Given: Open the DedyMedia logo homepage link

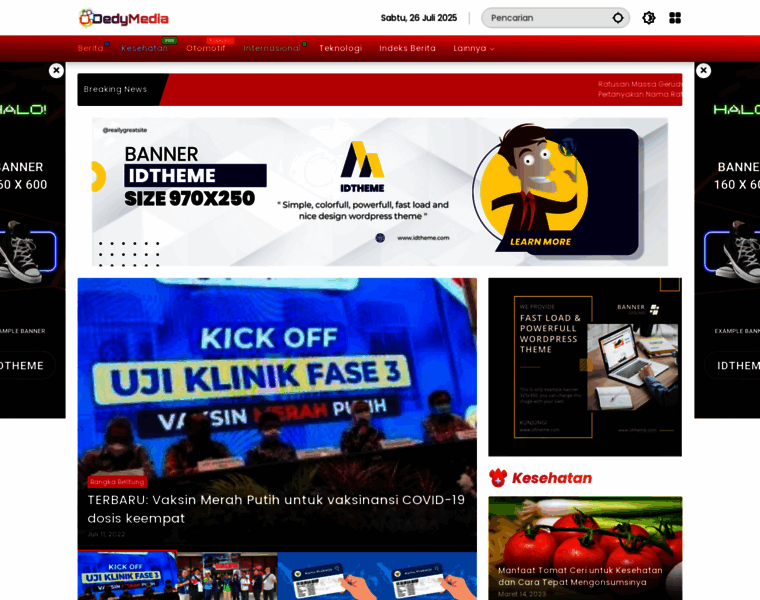Looking at the screenshot, I should tap(124, 18).
